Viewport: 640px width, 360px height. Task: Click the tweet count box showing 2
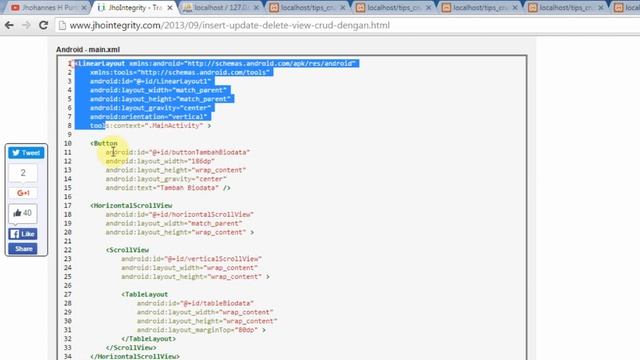(x=23, y=173)
